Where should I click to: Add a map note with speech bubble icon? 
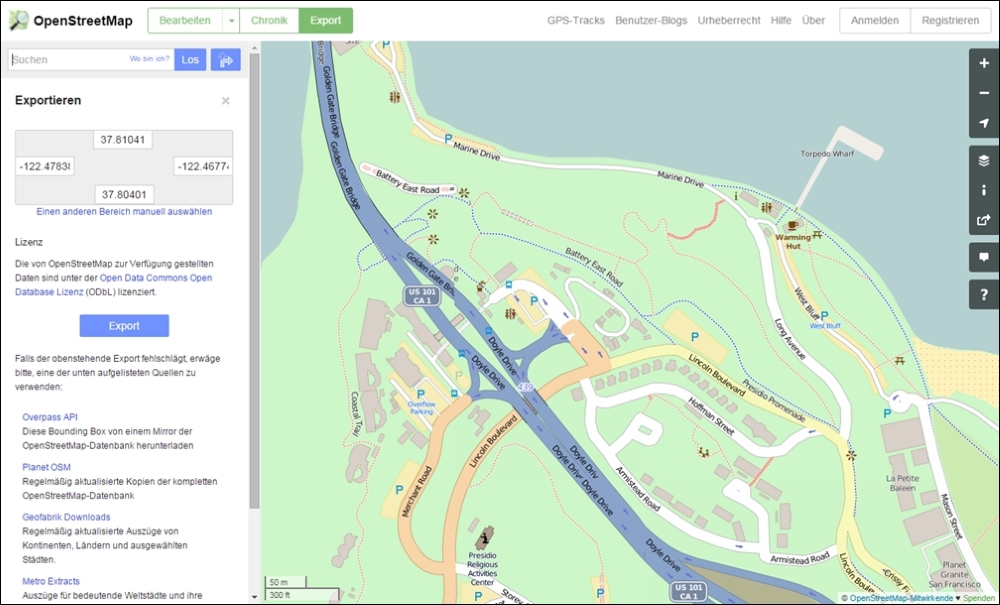point(983,258)
